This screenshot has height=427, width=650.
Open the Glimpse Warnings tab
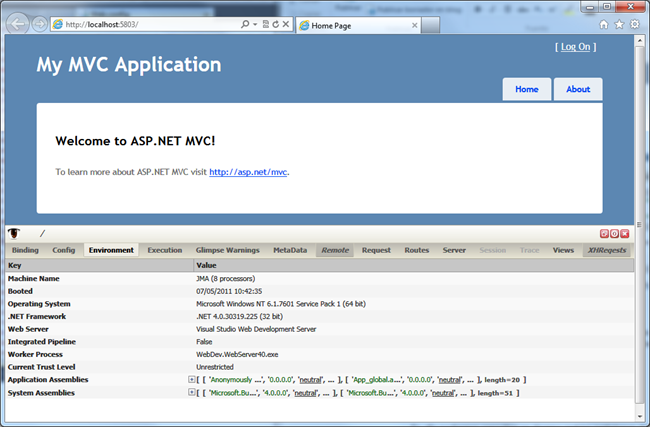[227, 250]
